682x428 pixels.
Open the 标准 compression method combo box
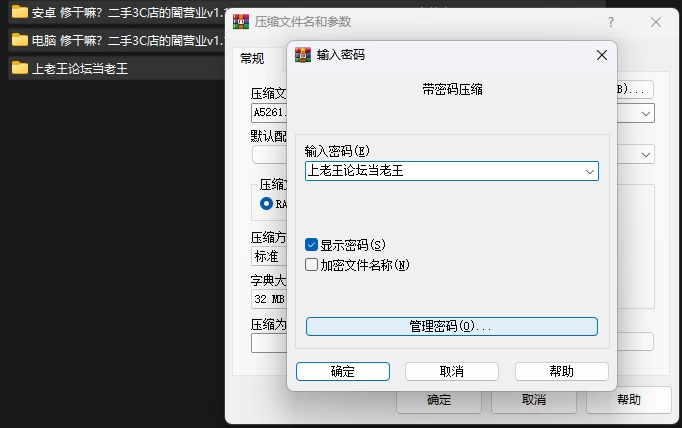(269, 256)
